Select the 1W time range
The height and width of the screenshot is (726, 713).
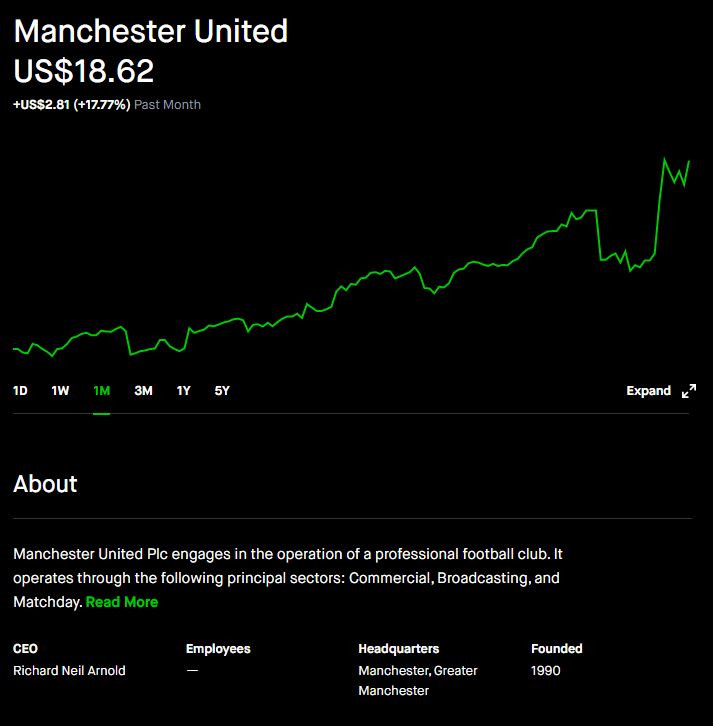click(60, 391)
